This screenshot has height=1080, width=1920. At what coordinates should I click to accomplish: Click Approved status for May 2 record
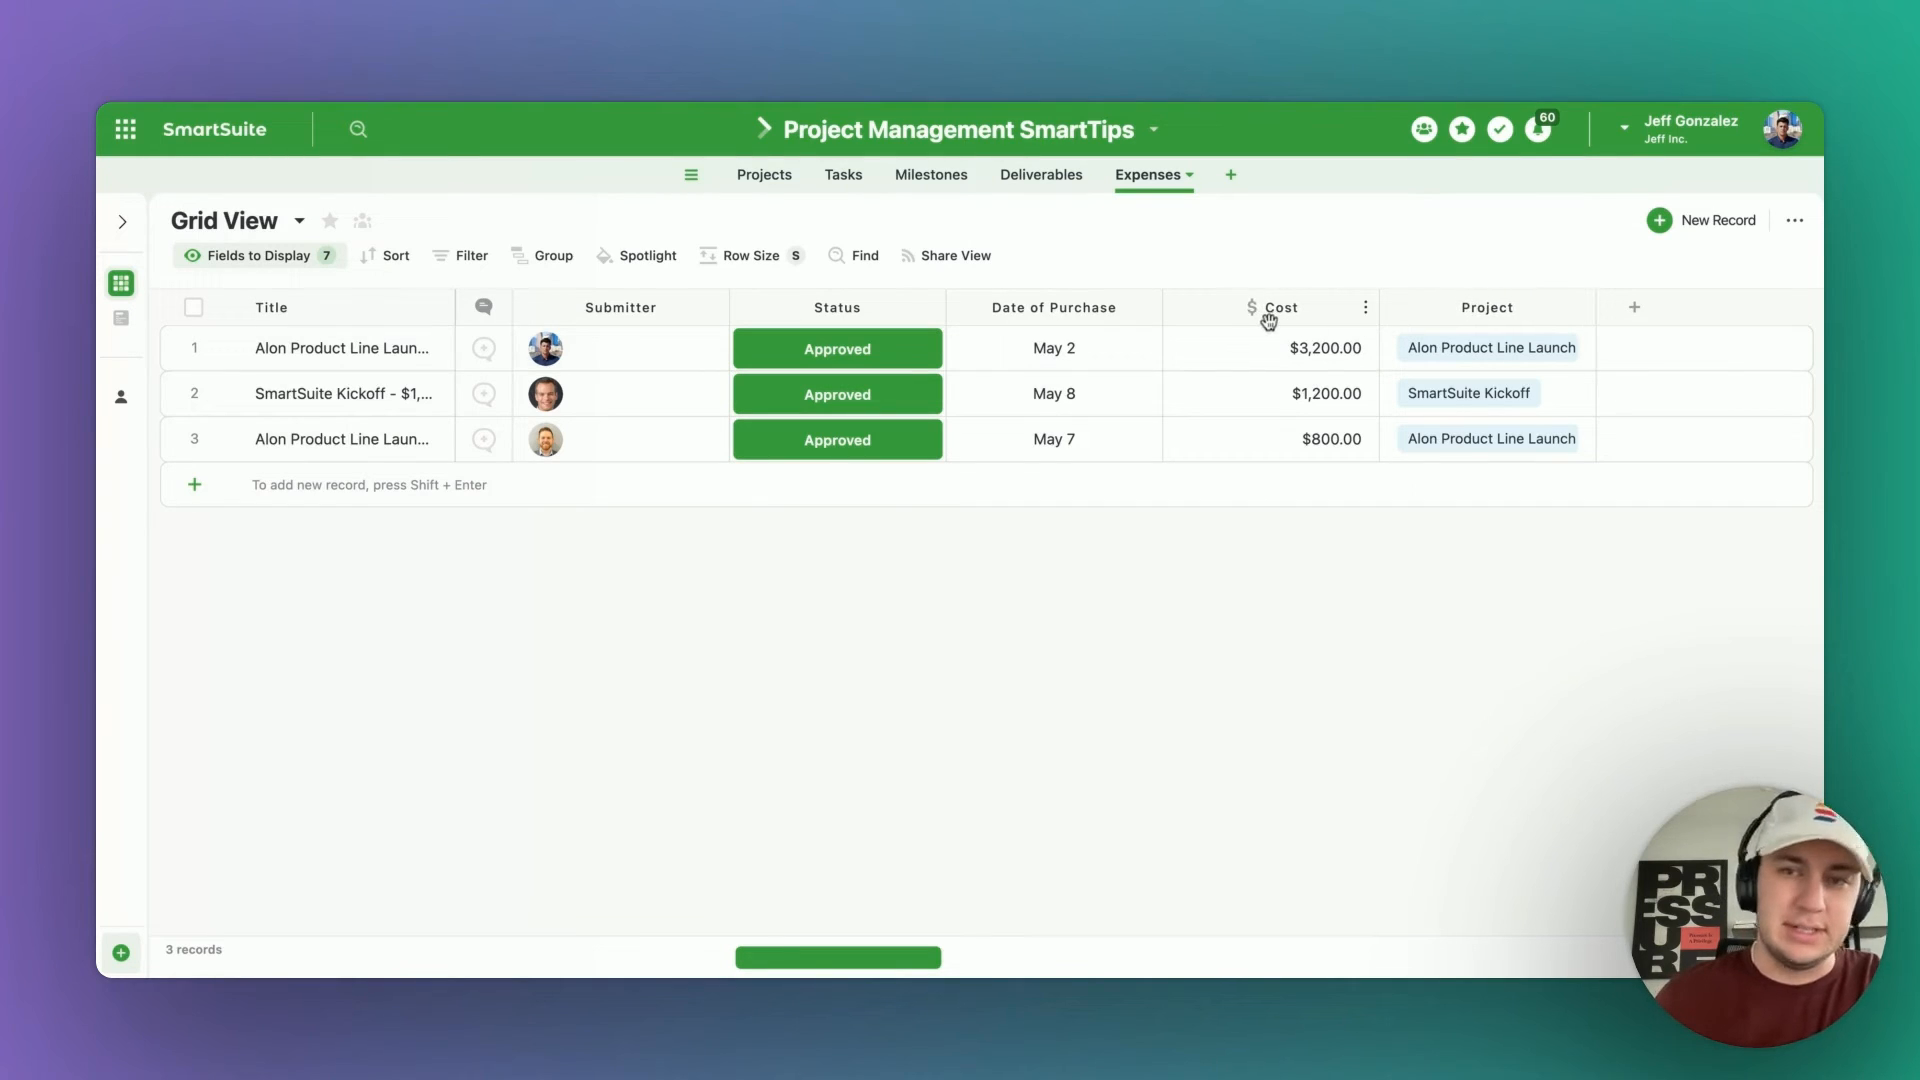click(x=838, y=349)
